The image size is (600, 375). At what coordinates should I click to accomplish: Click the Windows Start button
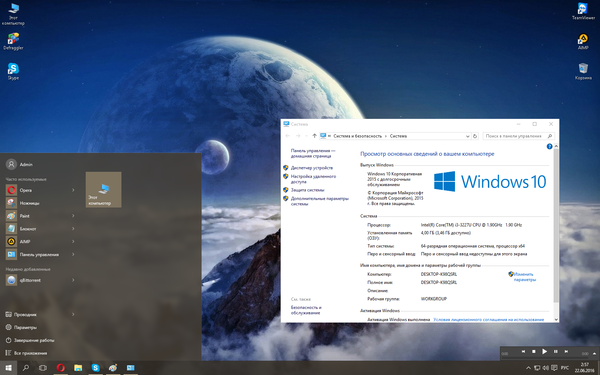[8, 368]
